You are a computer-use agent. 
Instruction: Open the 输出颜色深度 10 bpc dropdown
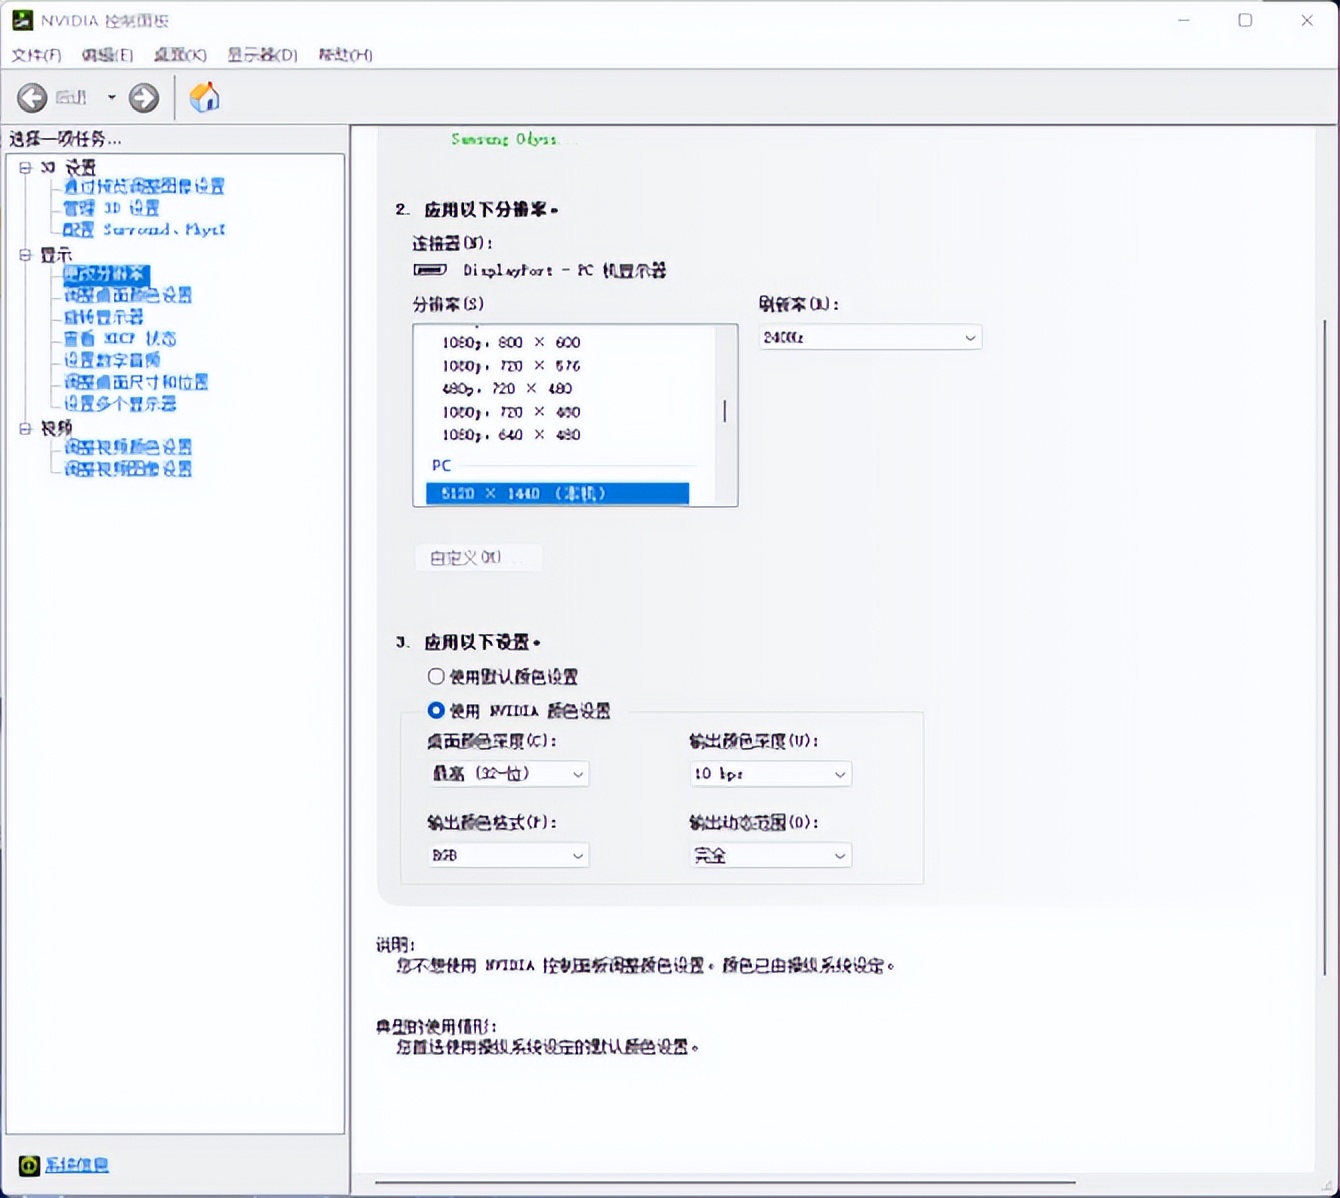pos(770,774)
